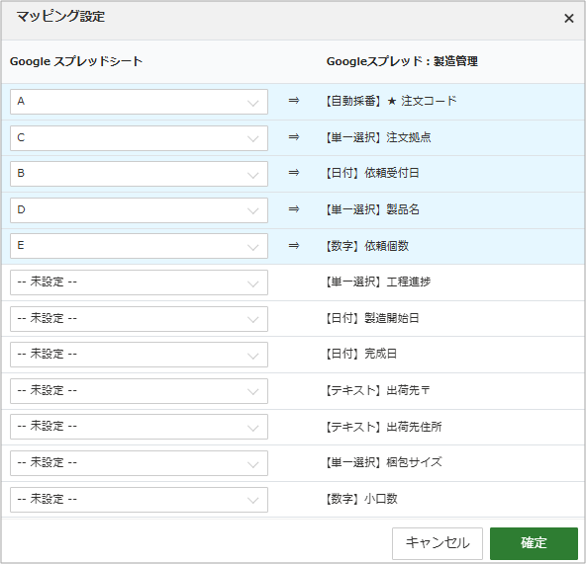Screen dimensions: 586x564
Task: Click the キャンセル button
Action: coord(437,543)
